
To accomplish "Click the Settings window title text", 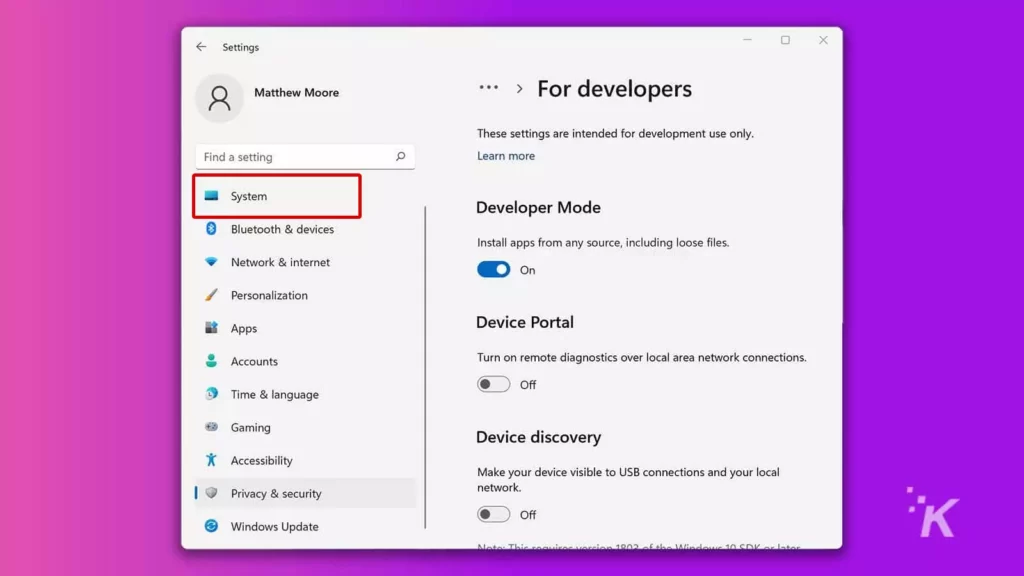I will tap(240, 47).
